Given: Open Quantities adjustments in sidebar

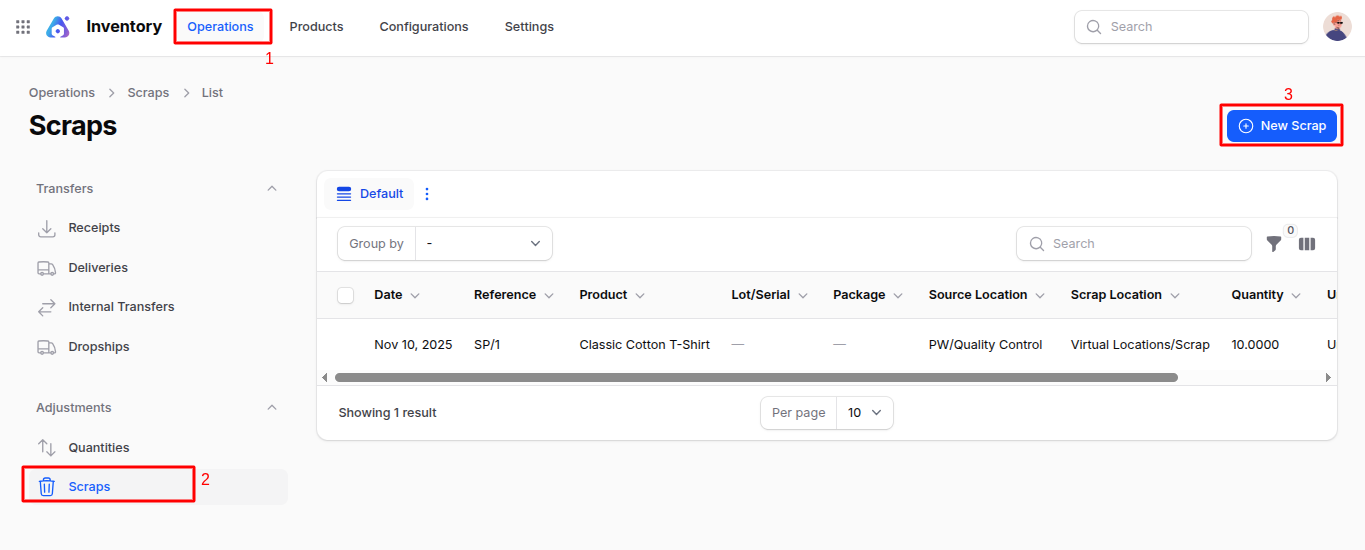Looking at the screenshot, I should click(x=98, y=448).
